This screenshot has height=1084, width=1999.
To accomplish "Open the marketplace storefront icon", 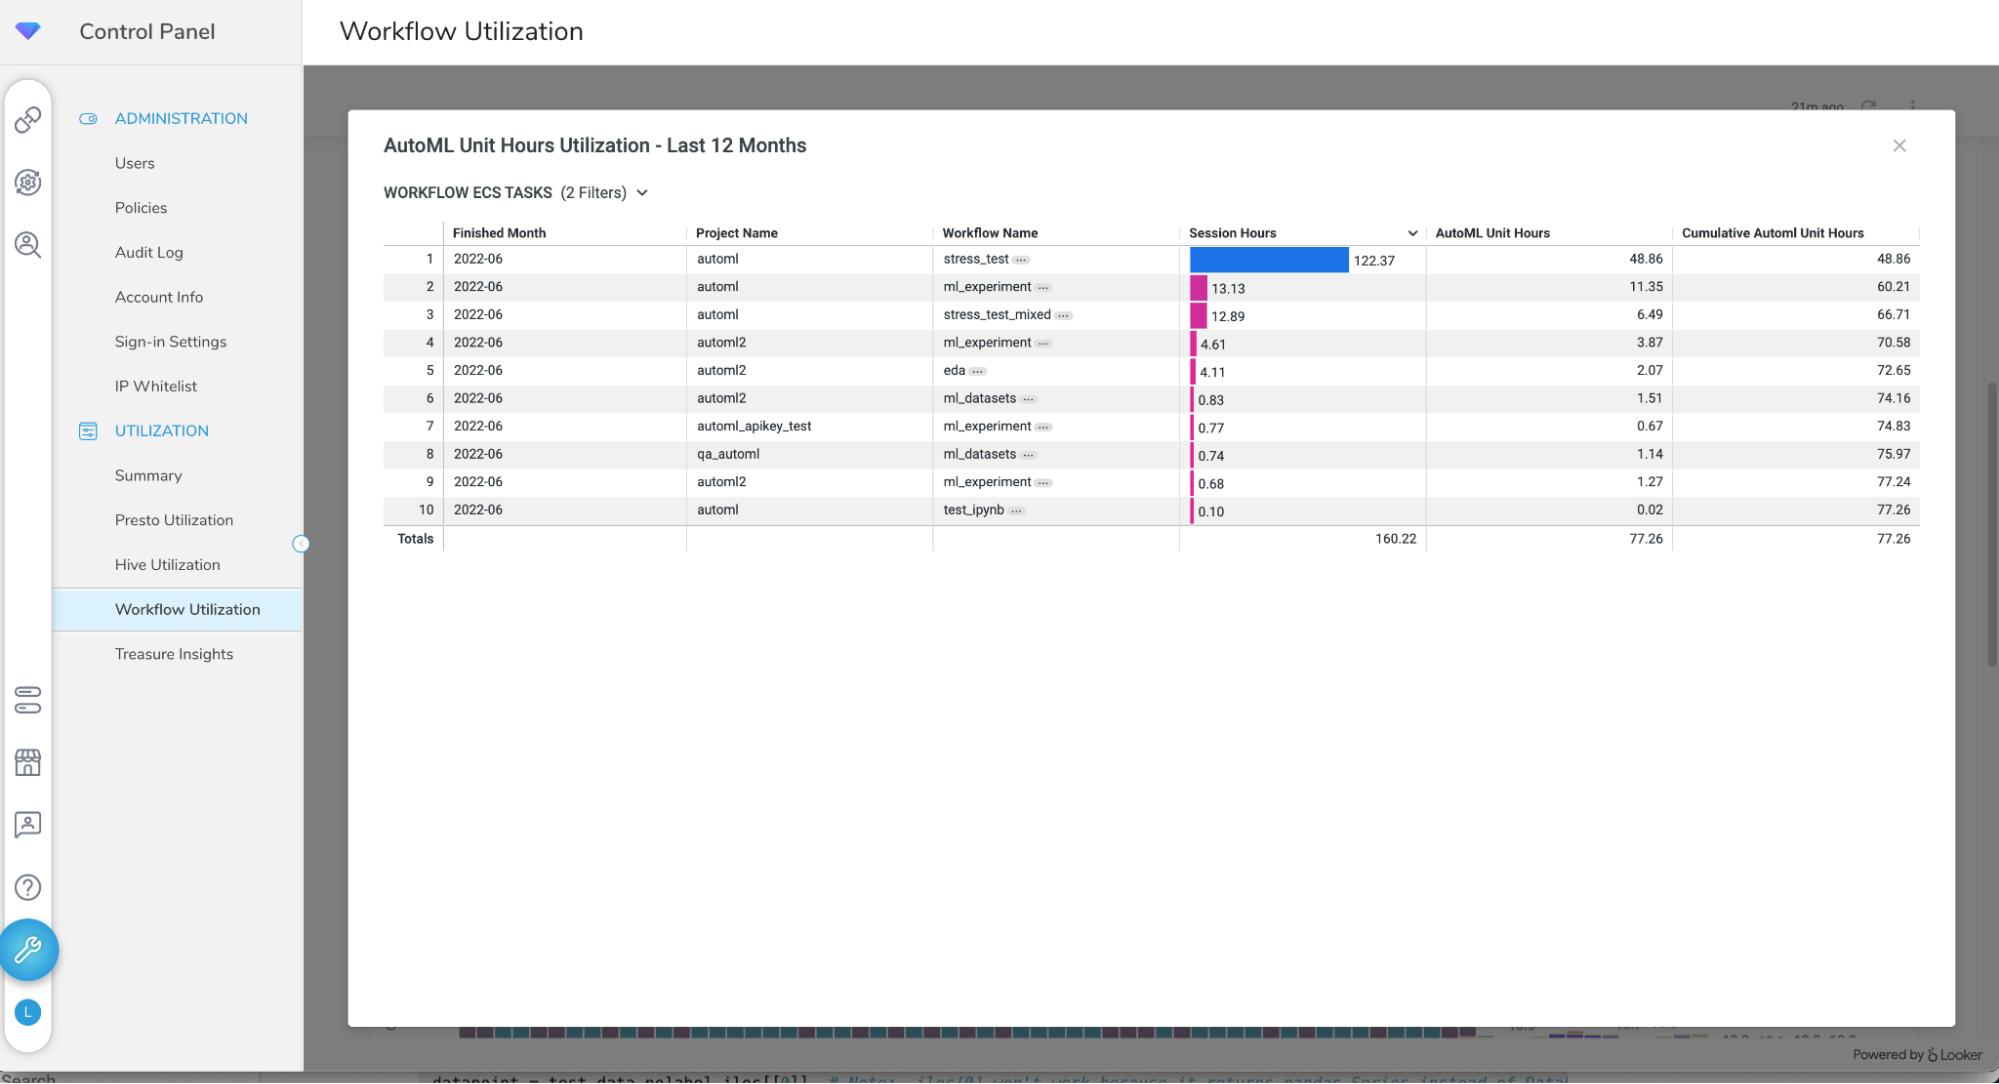I will tap(28, 763).
